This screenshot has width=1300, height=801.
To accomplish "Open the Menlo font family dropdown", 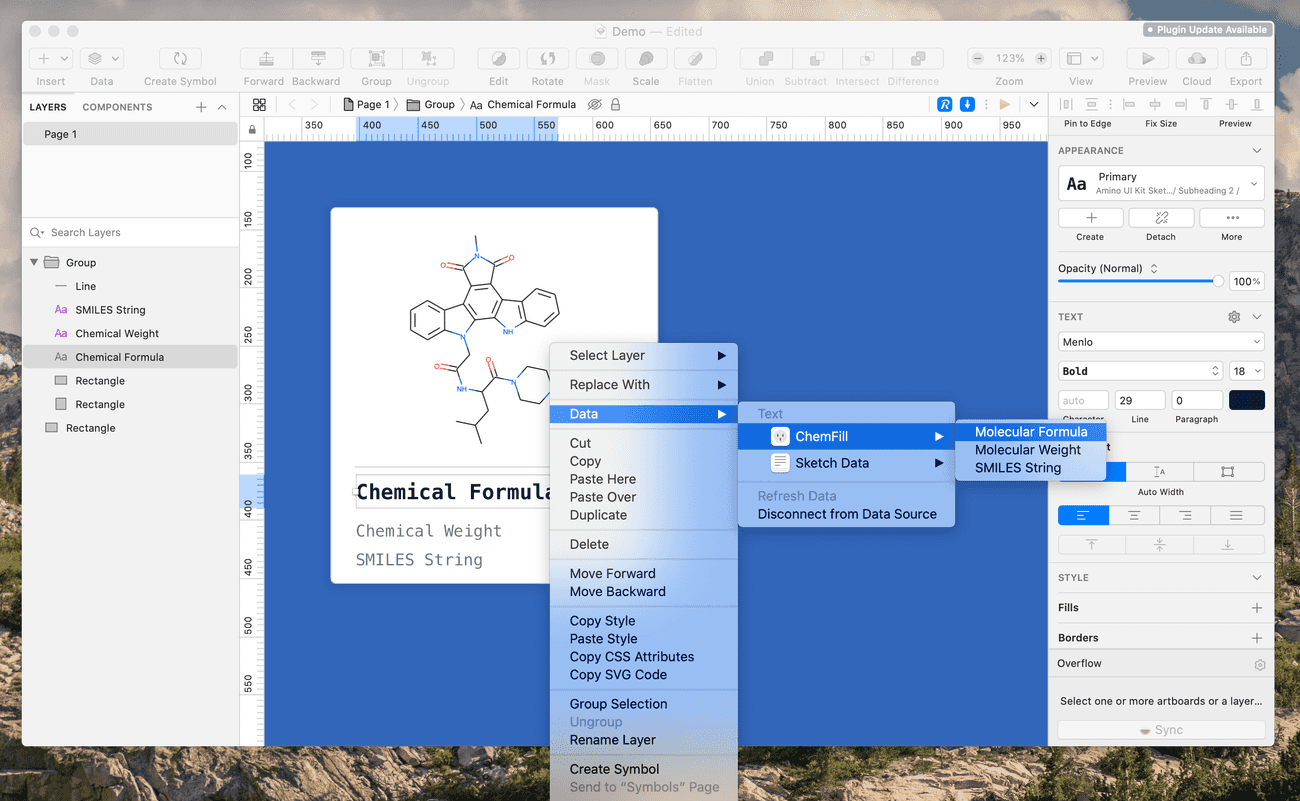I will [x=1160, y=342].
